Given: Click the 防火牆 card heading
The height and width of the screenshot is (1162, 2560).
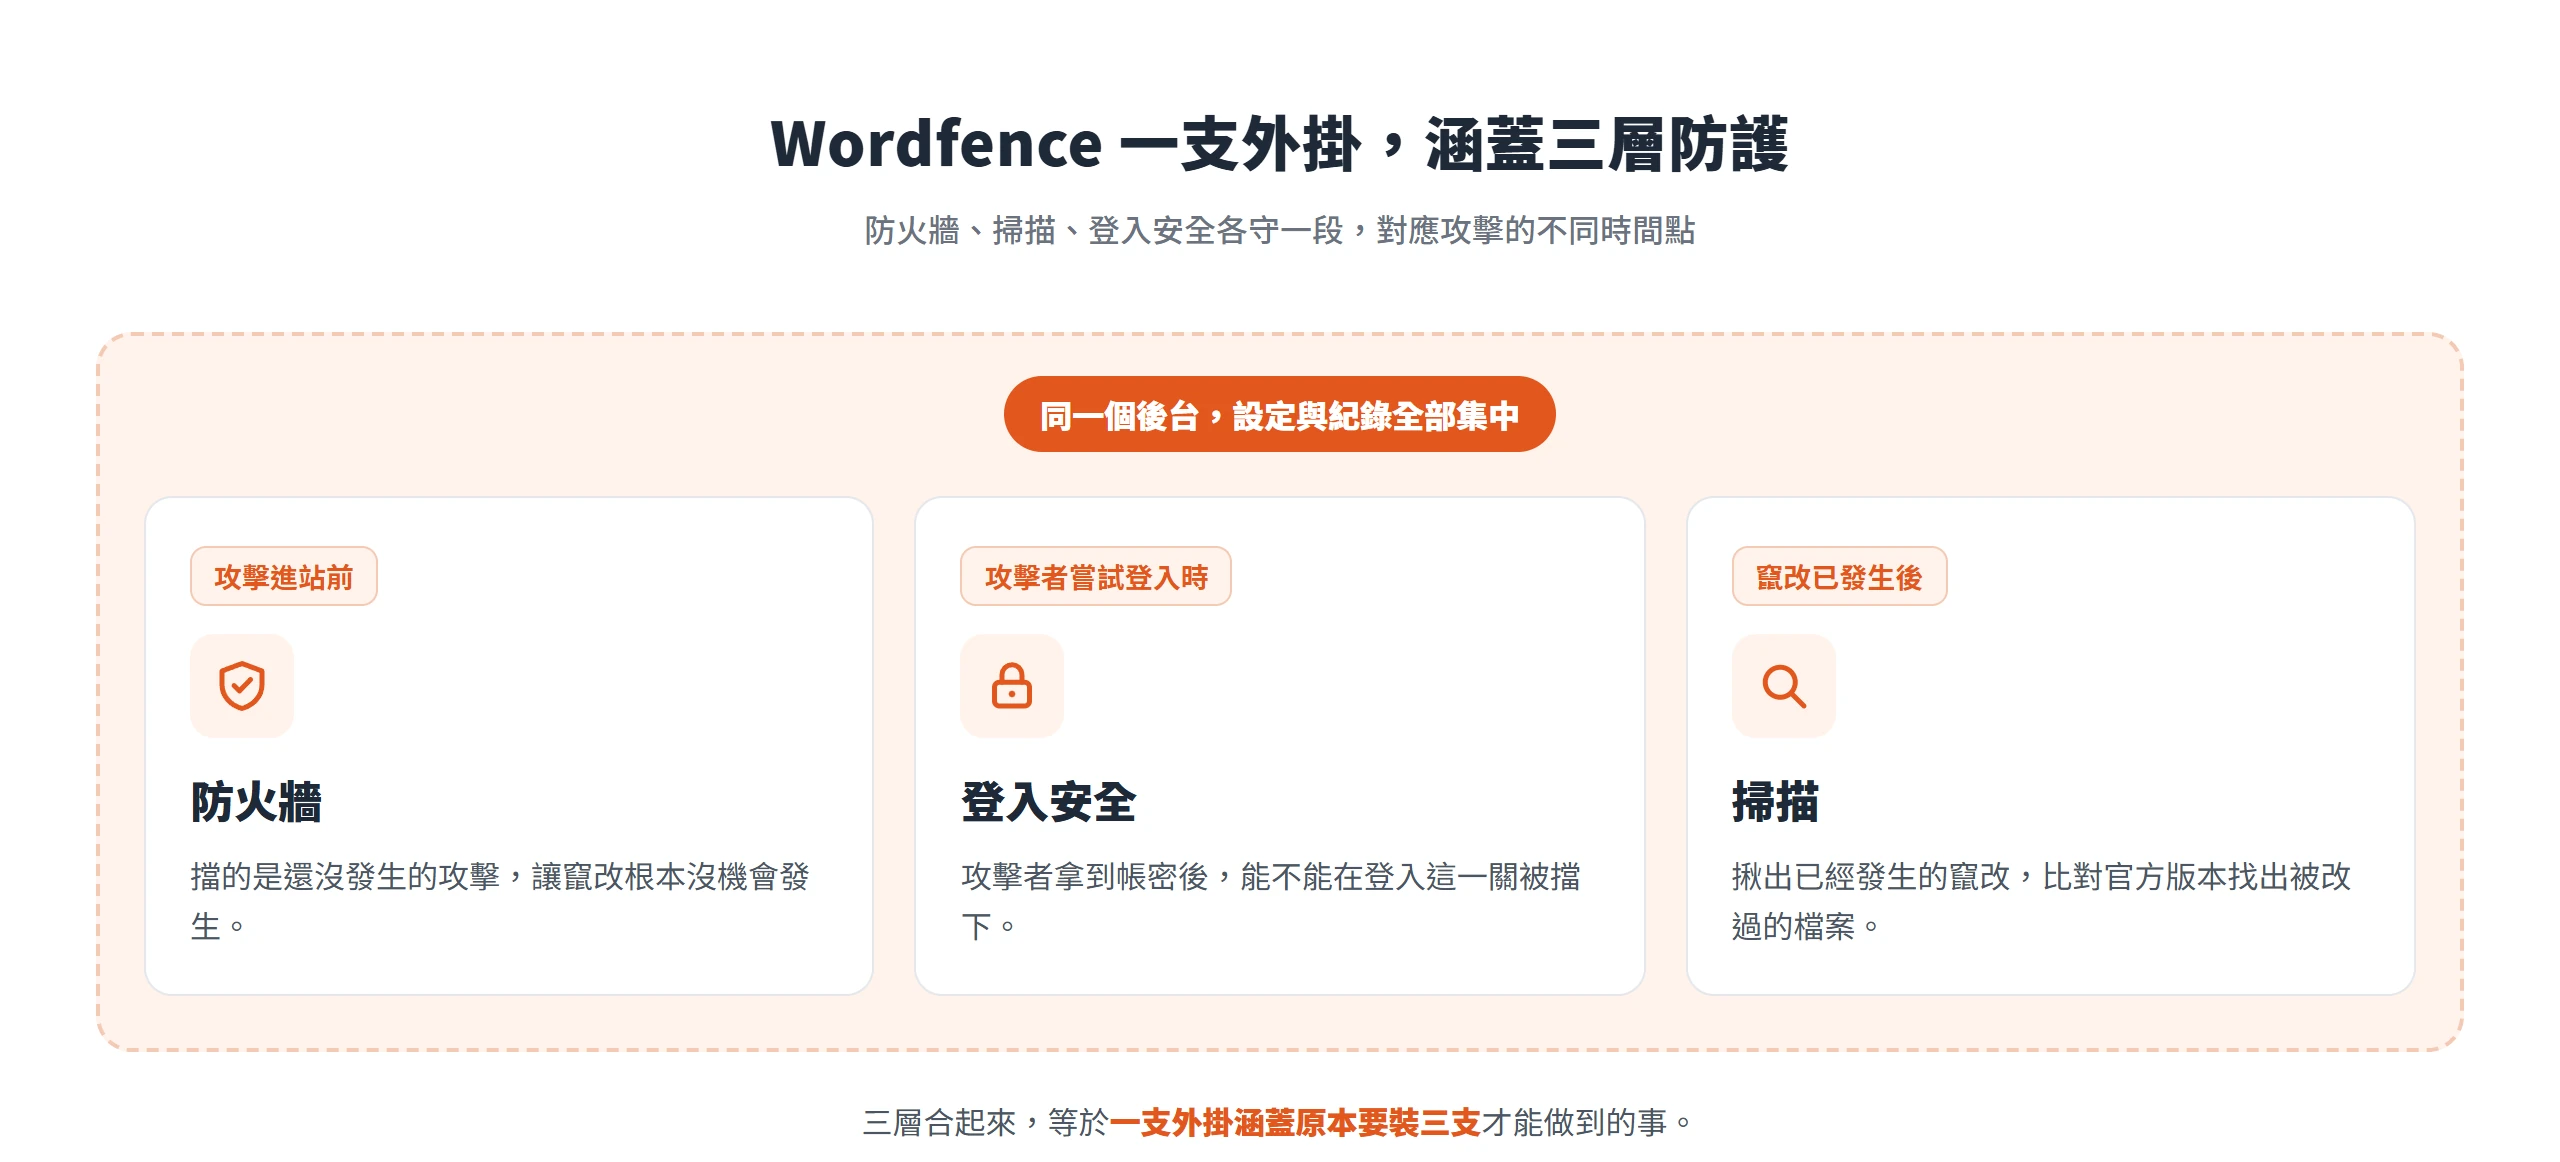Looking at the screenshot, I should pos(256,802).
